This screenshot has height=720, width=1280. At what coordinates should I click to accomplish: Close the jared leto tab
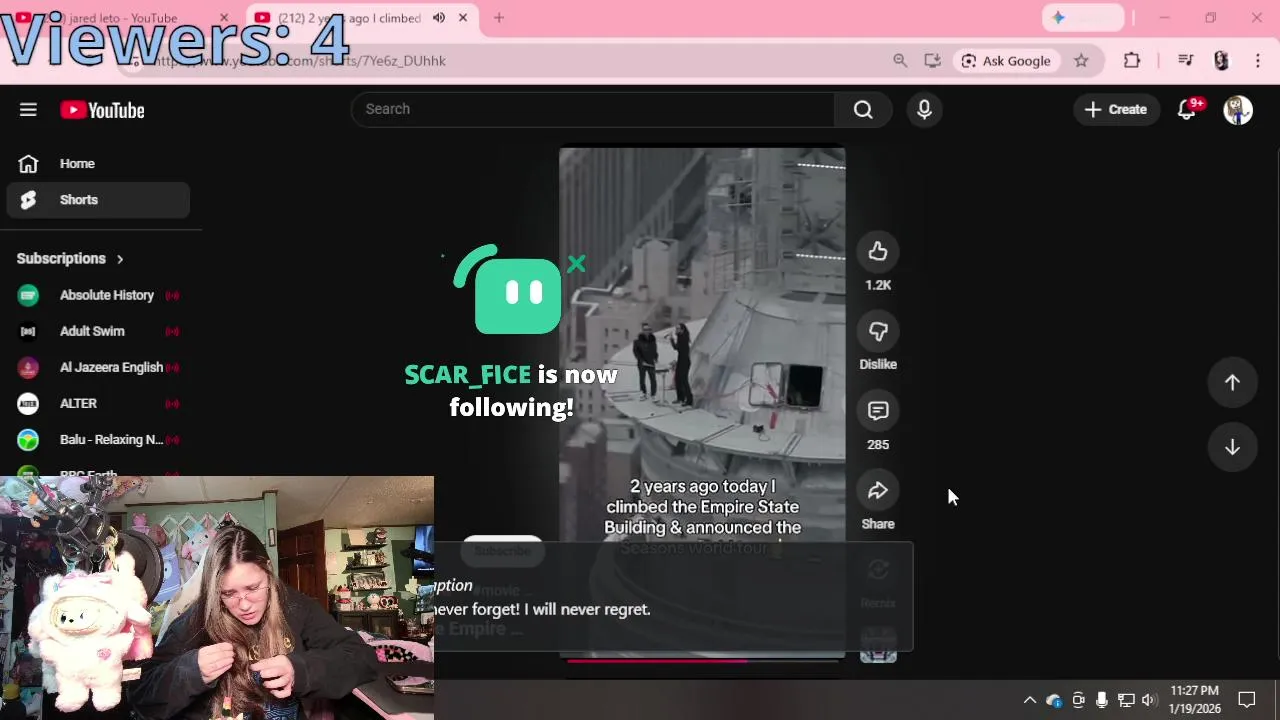tap(224, 18)
